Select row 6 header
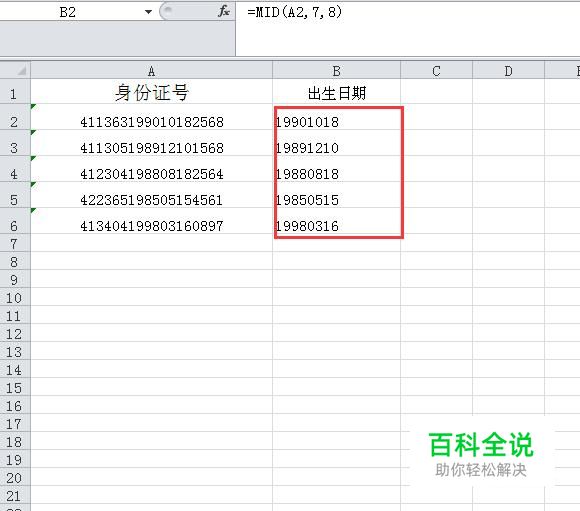This screenshot has width=580, height=511. [15, 221]
